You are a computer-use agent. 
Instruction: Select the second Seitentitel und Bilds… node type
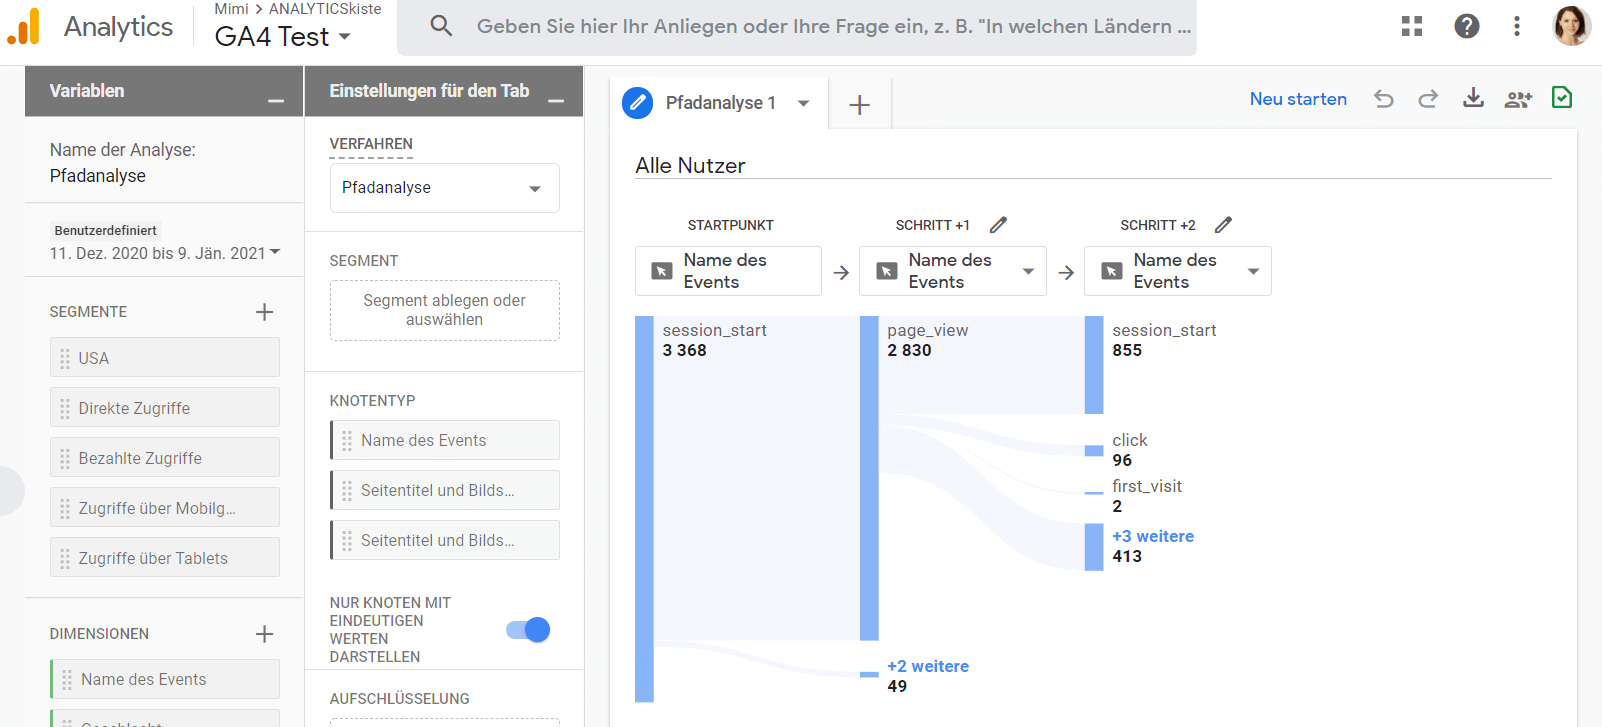tap(444, 540)
